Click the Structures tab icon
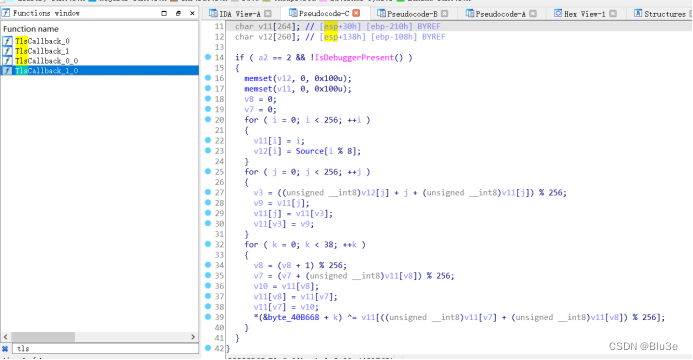The height and width of the screenshot is (360, 693). [638, 13]
